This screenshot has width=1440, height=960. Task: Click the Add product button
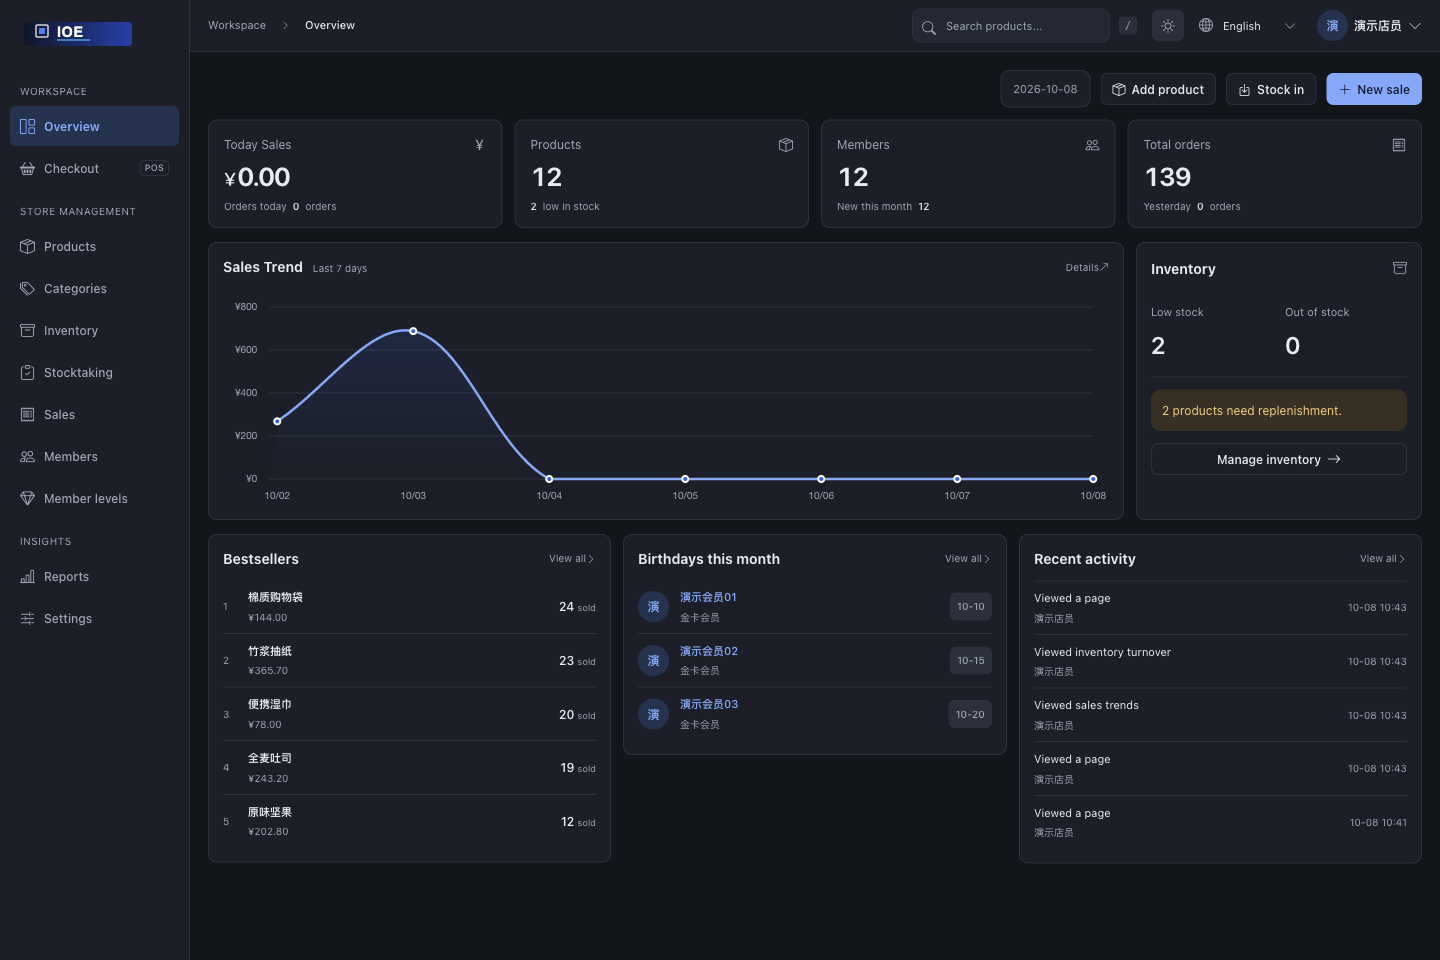coord(1158,89)
